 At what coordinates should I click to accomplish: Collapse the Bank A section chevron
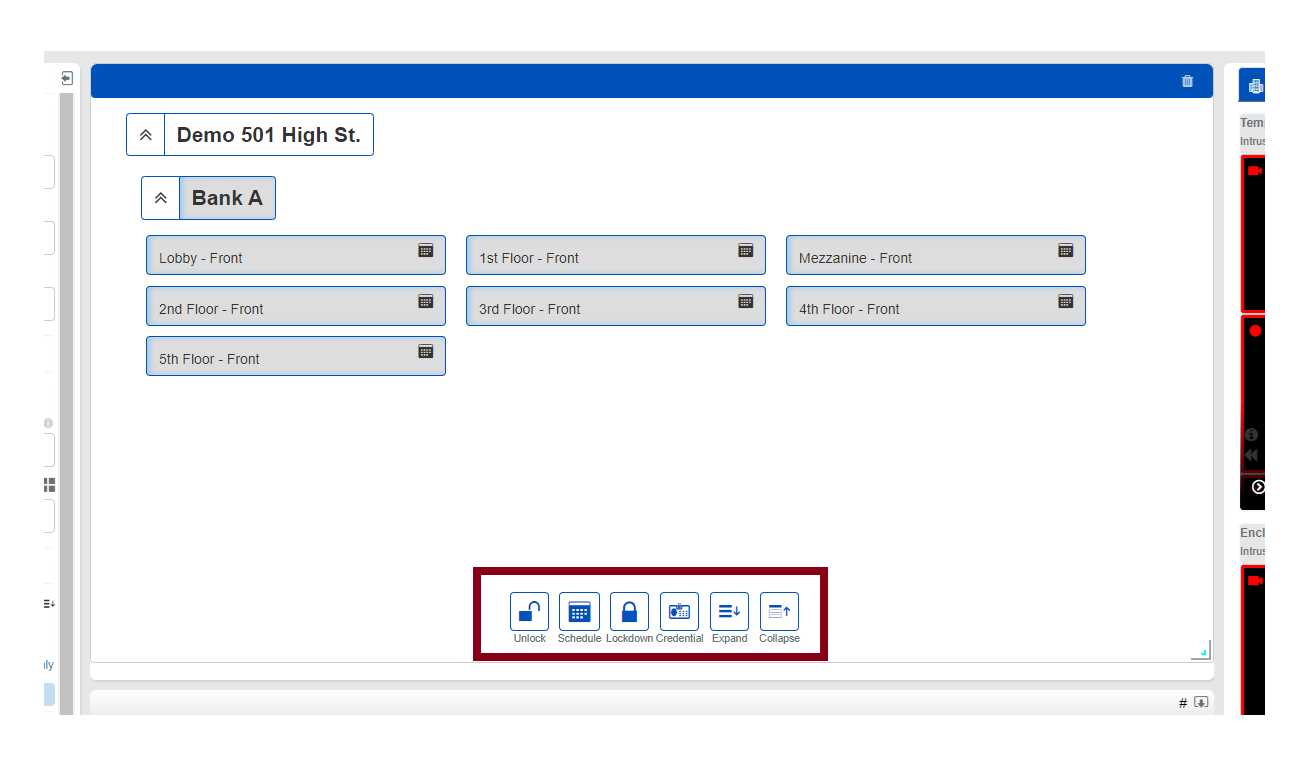(161, 198)
